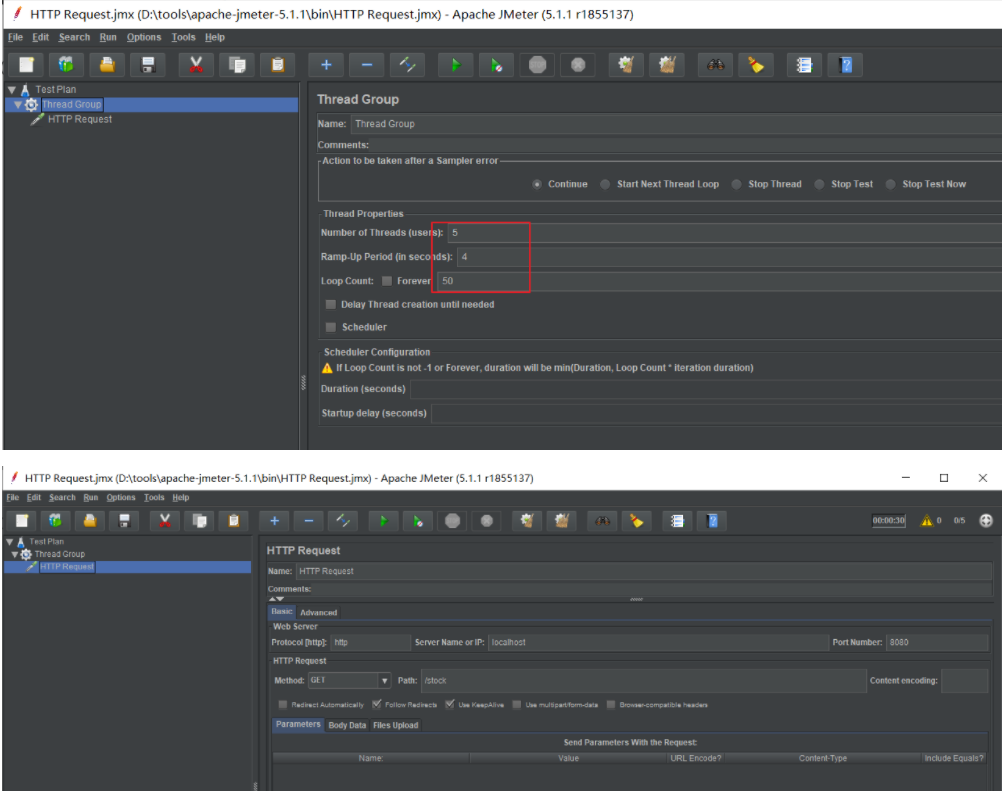The width and height of the screenshot is (1007, 791).
Task: Click the Help question-mark icon in the upper toolbar
Action: [x=845, y=65]
